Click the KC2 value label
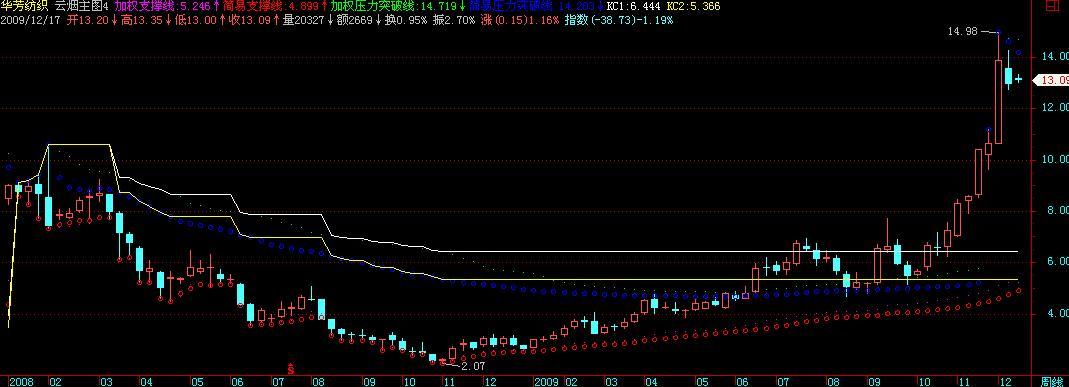This screenshot has width=1069, height=387. coord(694,6)
